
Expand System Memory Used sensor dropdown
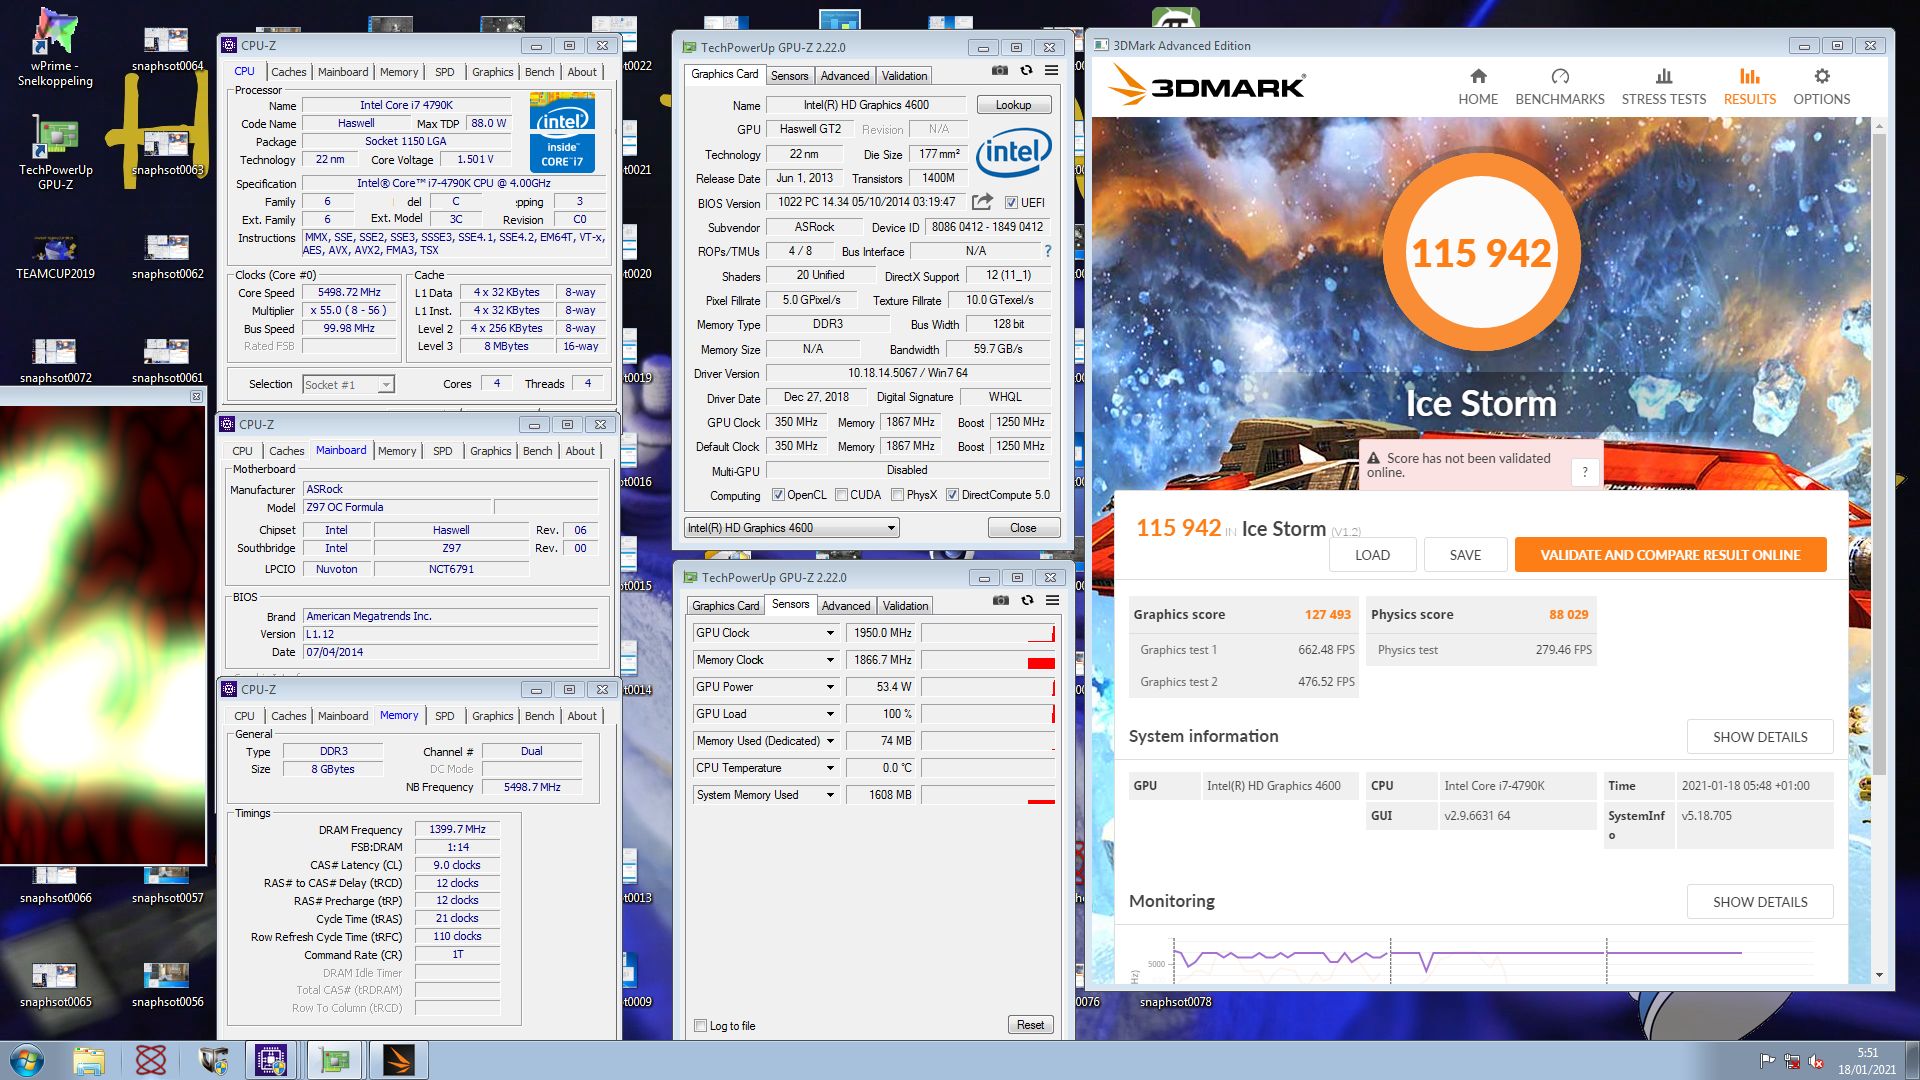tap(830, 795)
